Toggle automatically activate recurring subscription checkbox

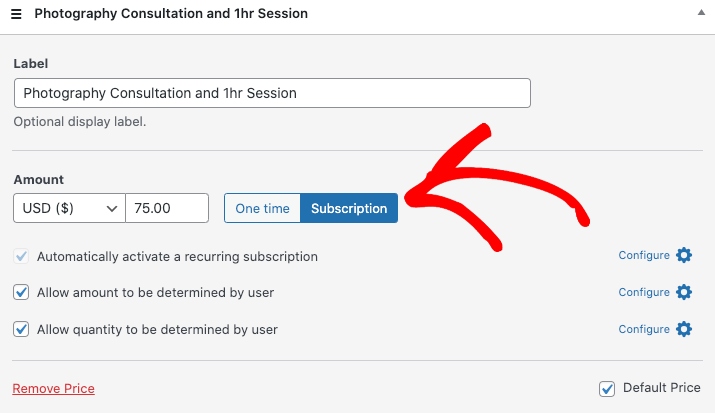21,256
